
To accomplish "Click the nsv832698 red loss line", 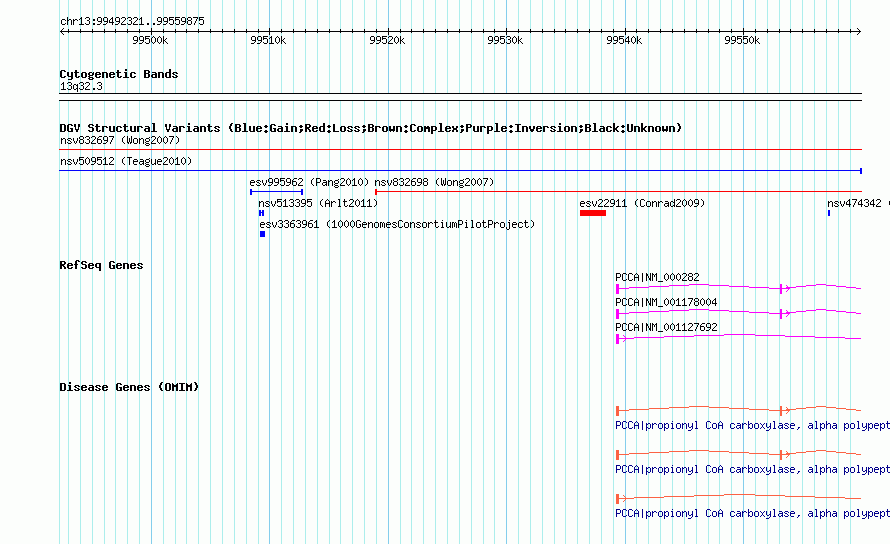I will [618, 192].
